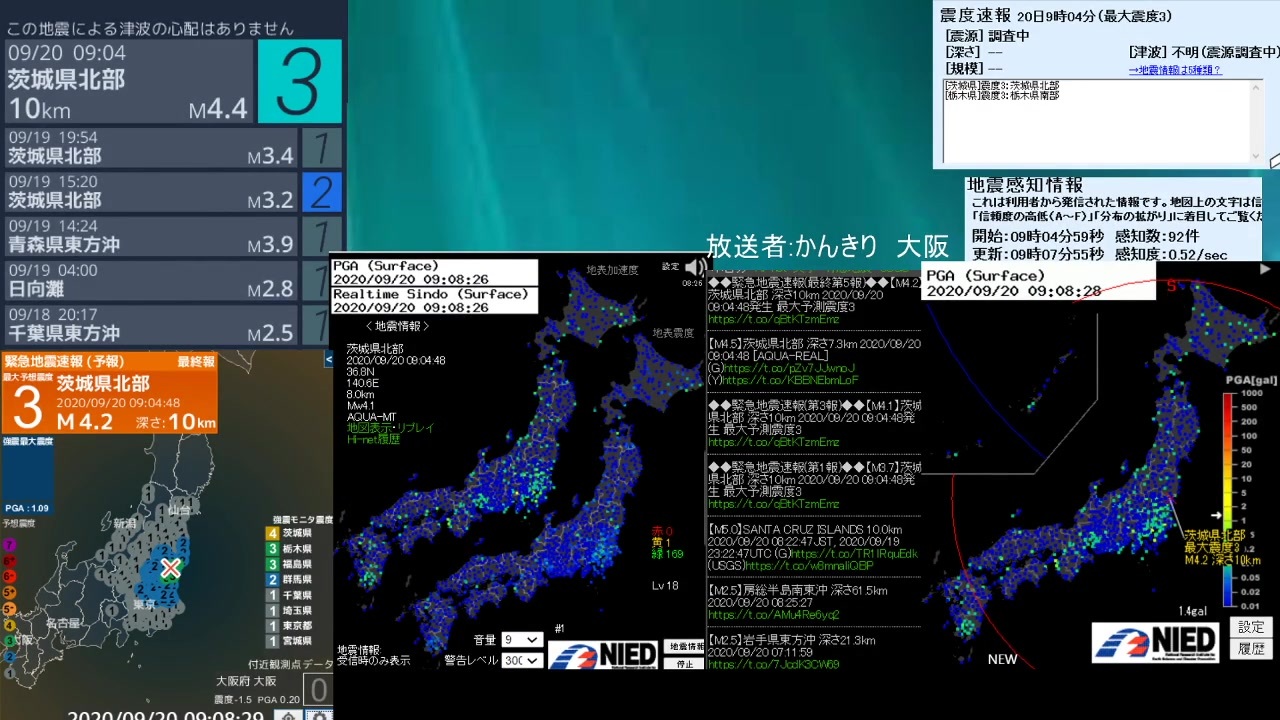Mute the speaker volume icon
This screenshot has width=1280, height=720.
(693, 266)
